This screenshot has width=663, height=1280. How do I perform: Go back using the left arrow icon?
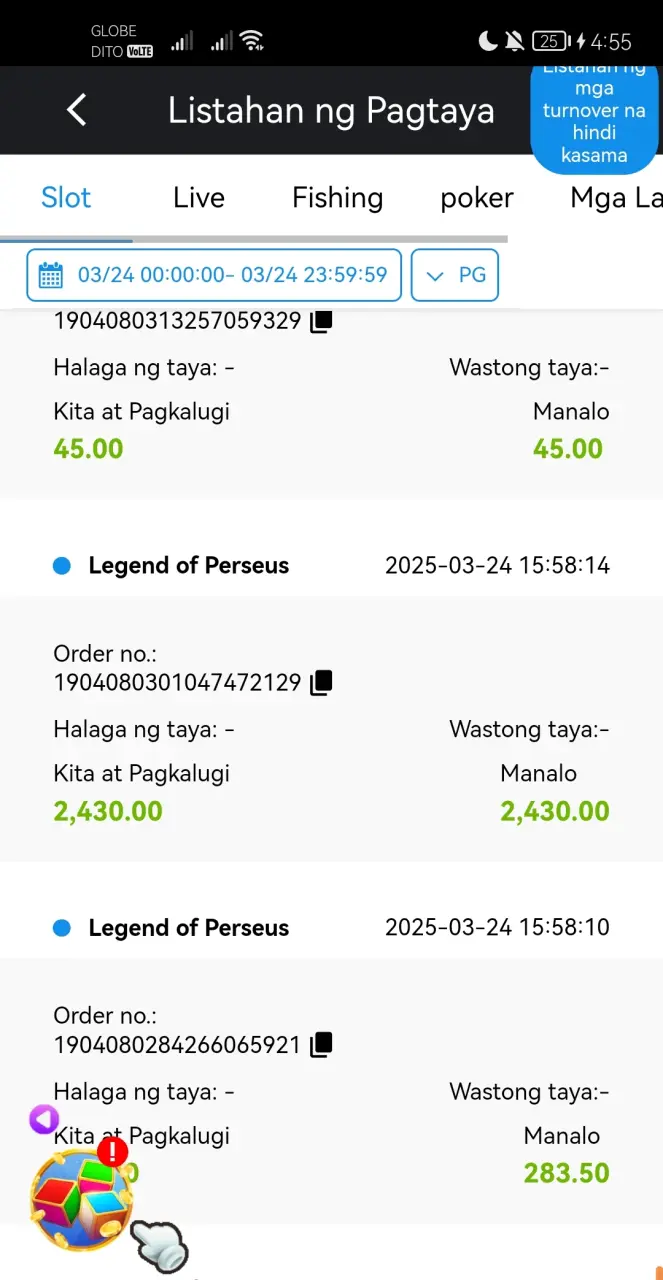(77, 110)
